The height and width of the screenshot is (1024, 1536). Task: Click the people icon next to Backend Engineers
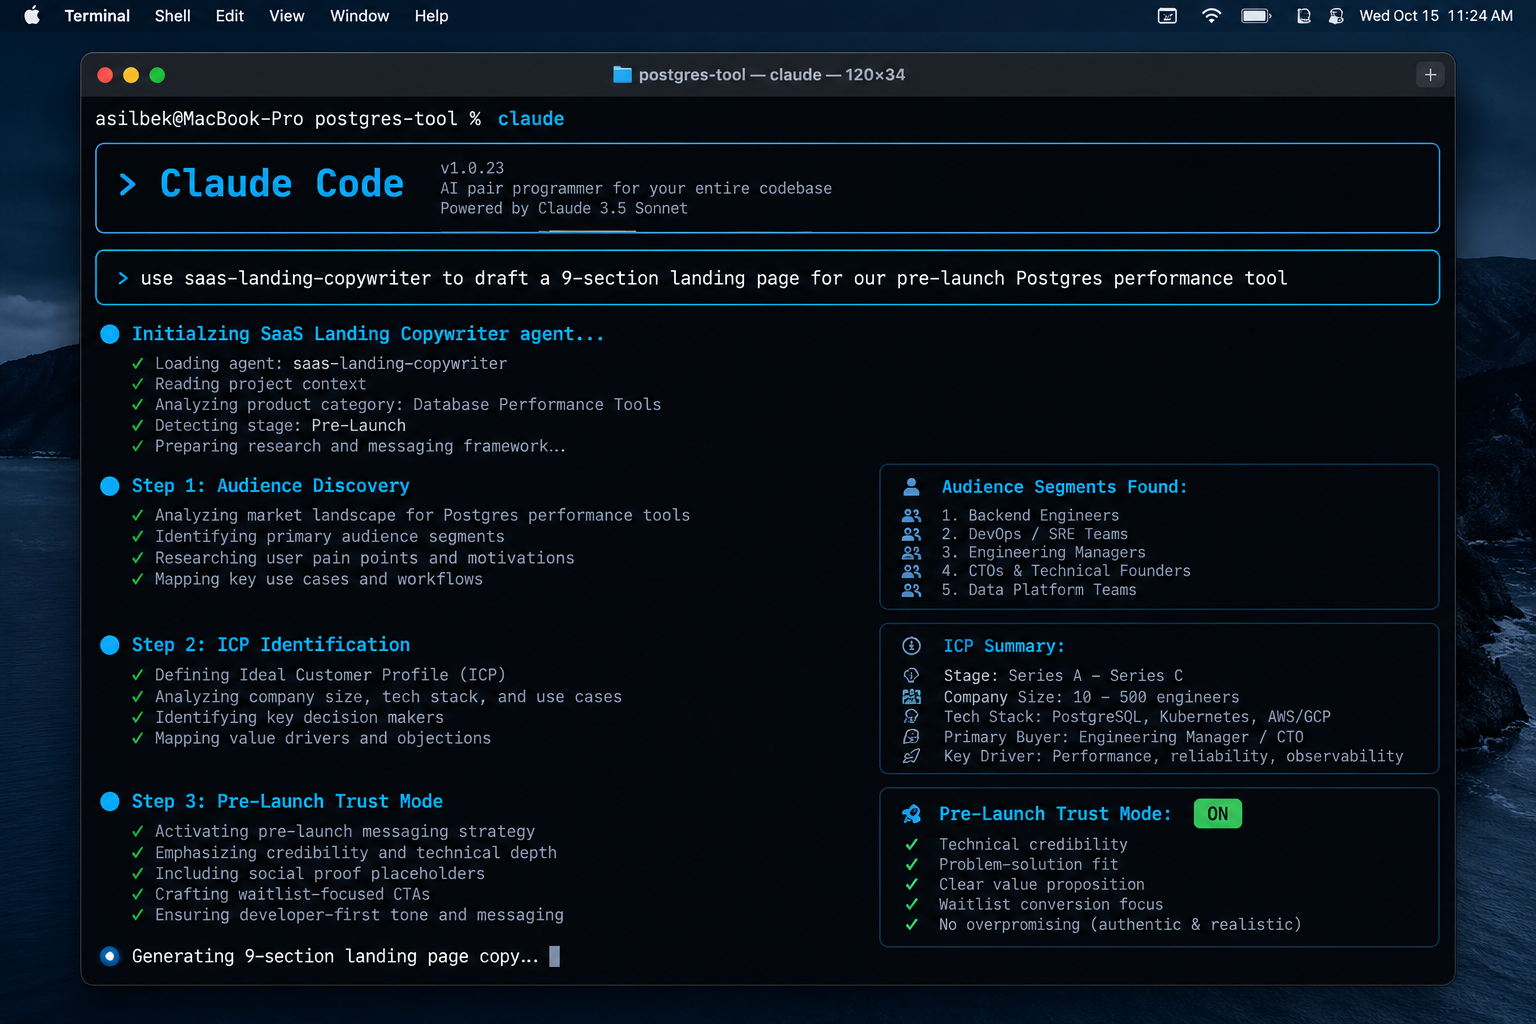911,516
